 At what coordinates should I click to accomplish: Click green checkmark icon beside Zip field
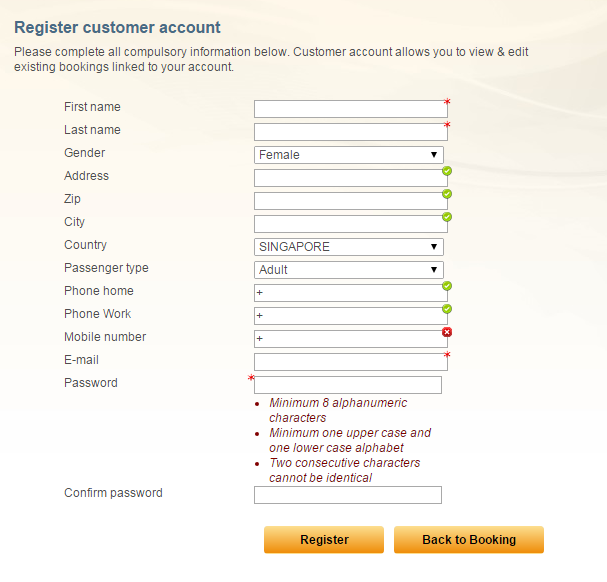447,194
